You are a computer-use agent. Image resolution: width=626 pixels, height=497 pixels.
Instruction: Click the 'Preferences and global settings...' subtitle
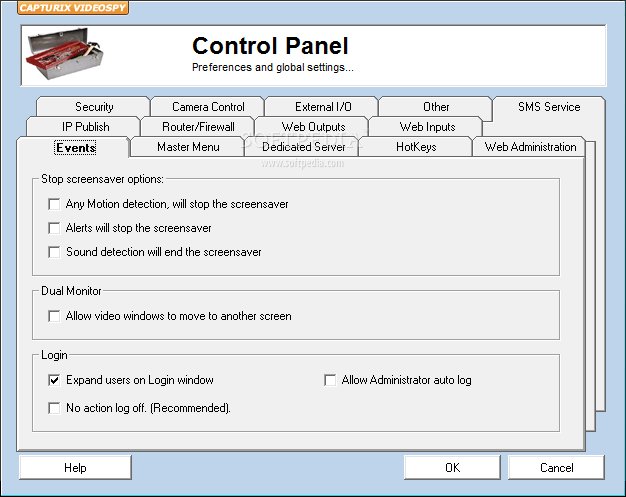pos(273,67)
